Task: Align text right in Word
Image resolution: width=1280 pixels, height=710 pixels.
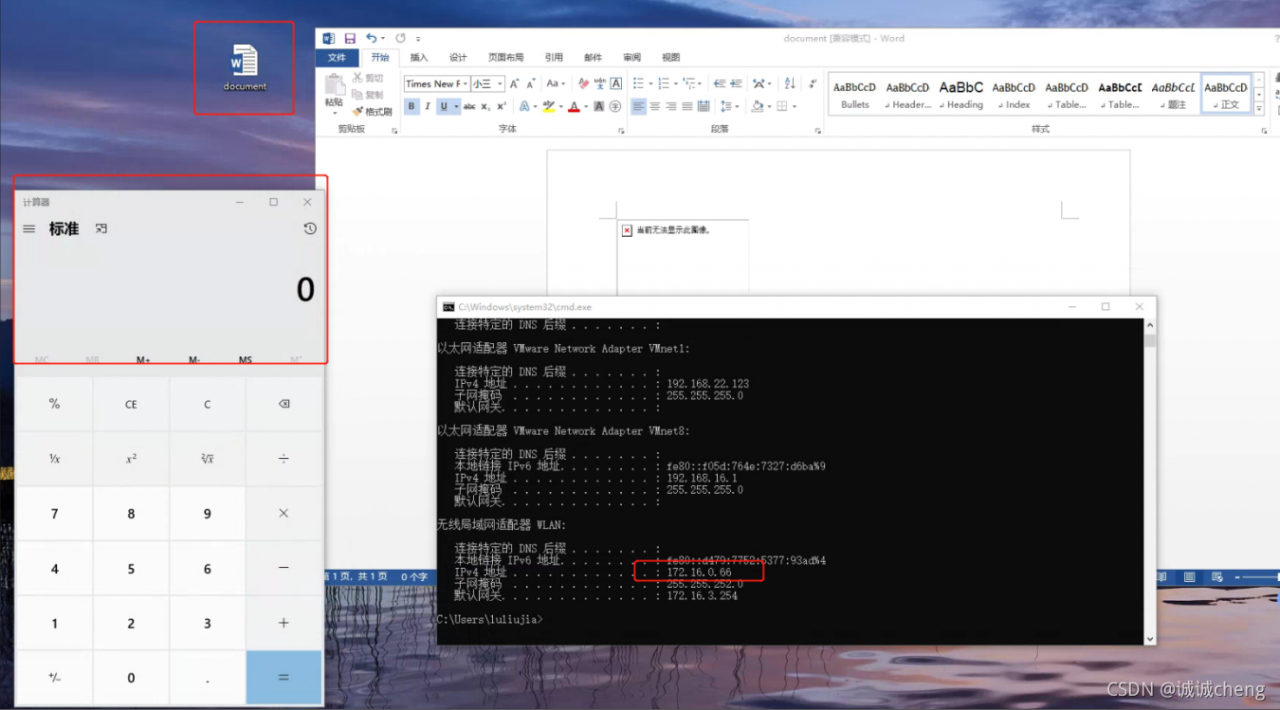Action: click(671, 106)
